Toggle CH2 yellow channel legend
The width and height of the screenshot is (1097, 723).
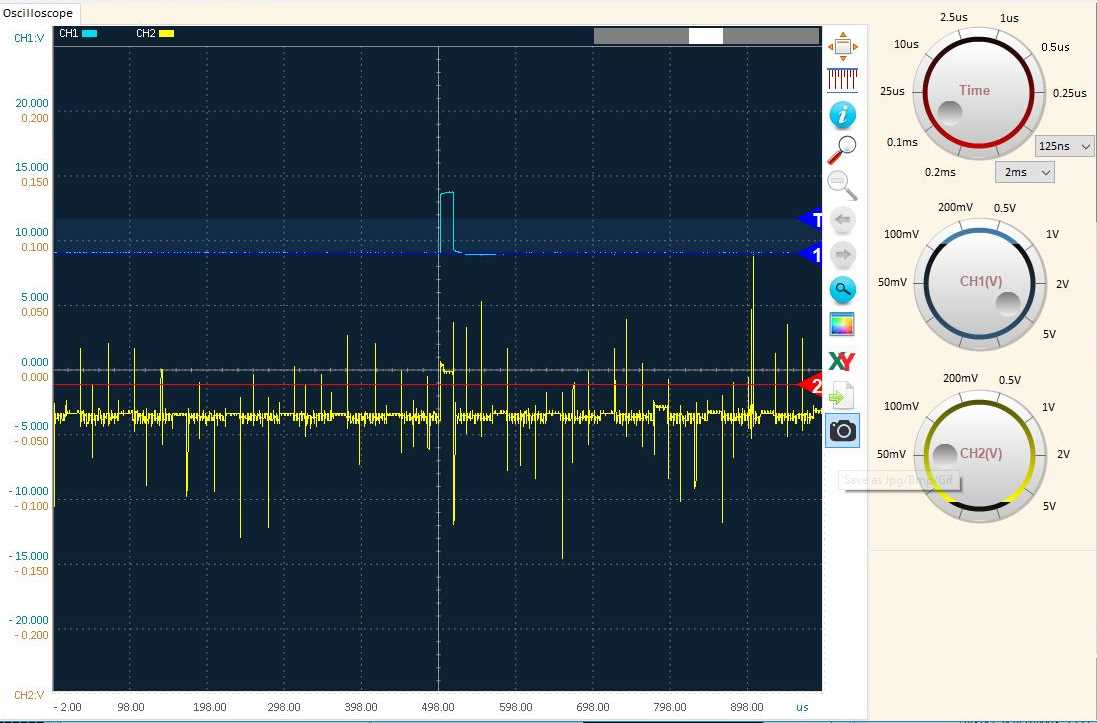coord(155,34)
